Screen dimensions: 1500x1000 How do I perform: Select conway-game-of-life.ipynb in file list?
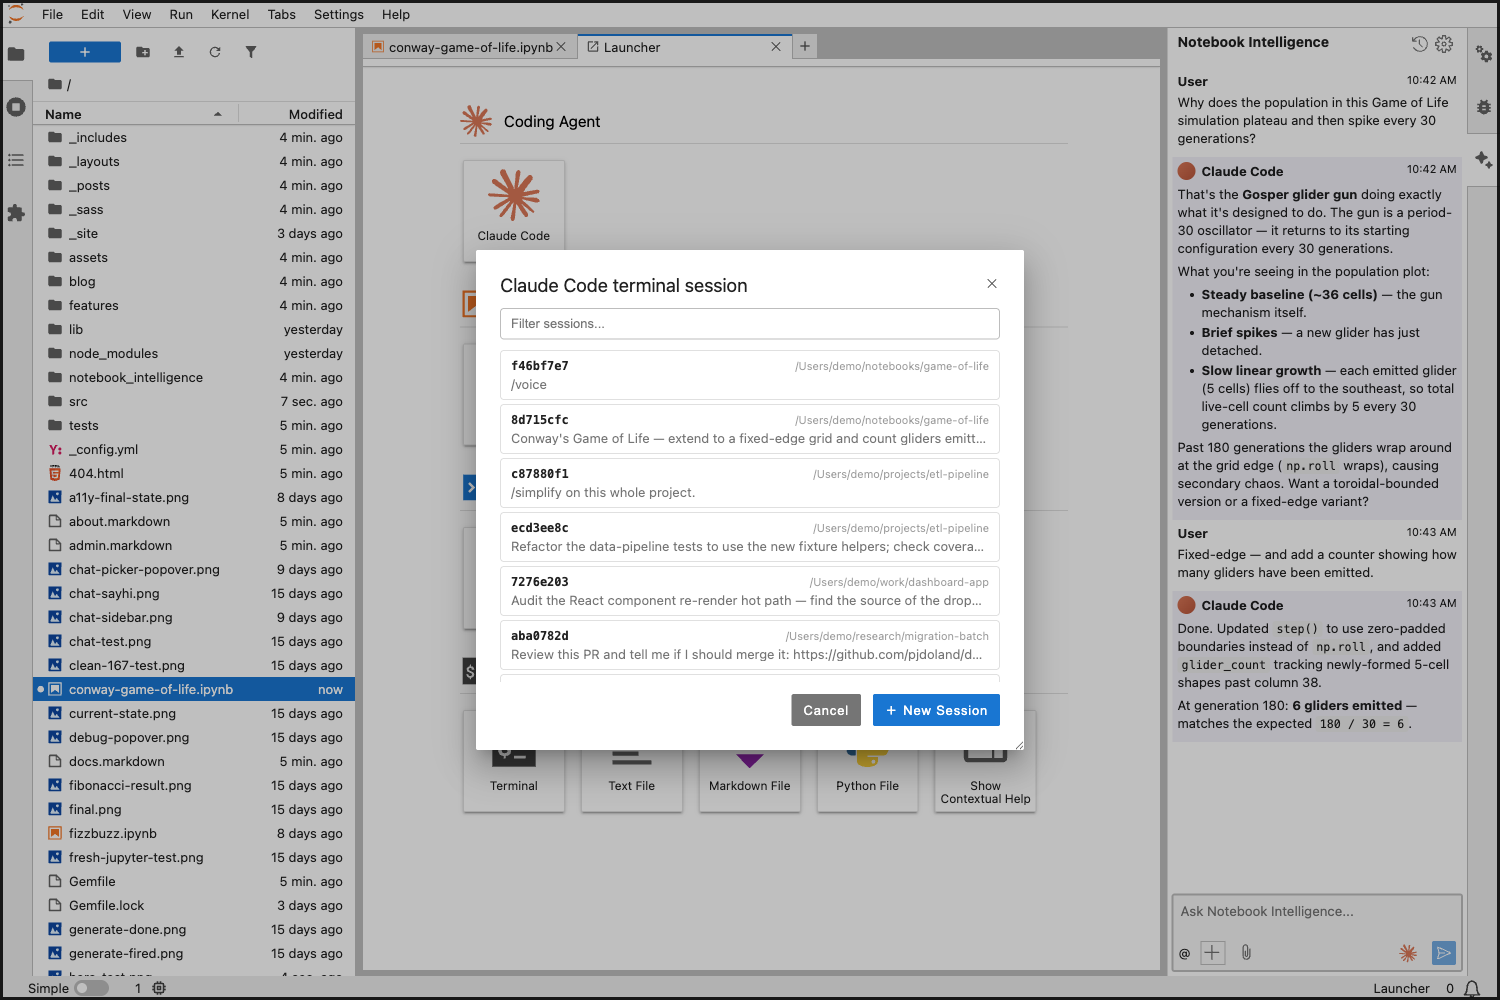click(x=194, y=690)
